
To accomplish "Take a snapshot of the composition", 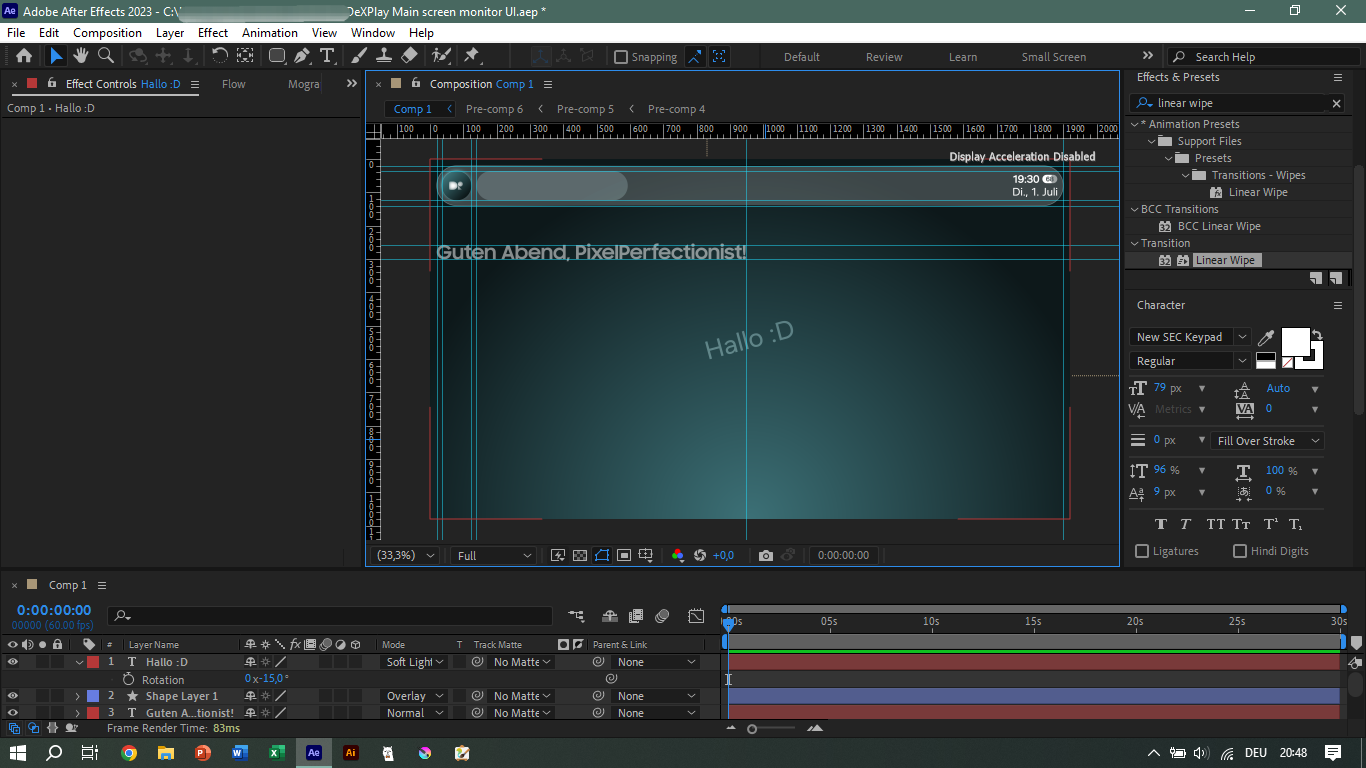I will tap(766, 555).
